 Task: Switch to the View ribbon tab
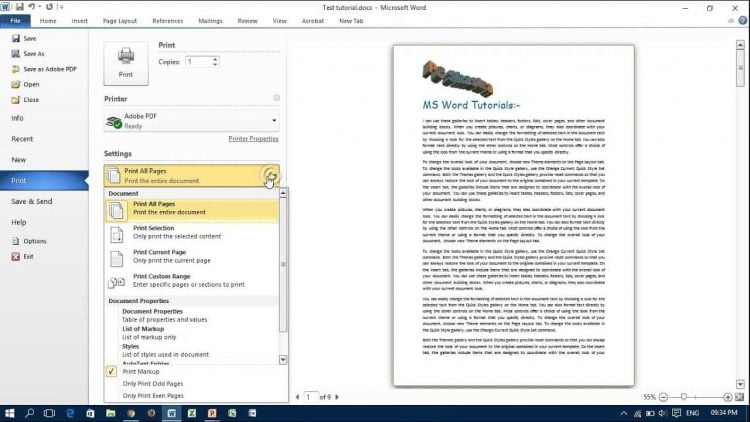click(x=279, y=21)
